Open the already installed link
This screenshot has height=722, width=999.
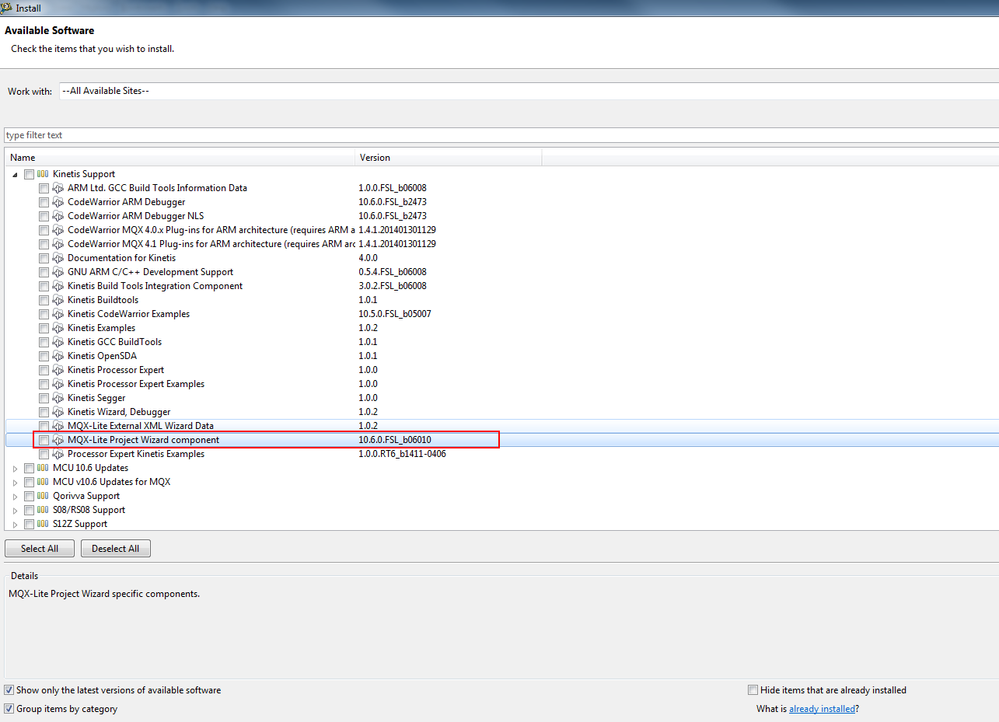point(822,709)
